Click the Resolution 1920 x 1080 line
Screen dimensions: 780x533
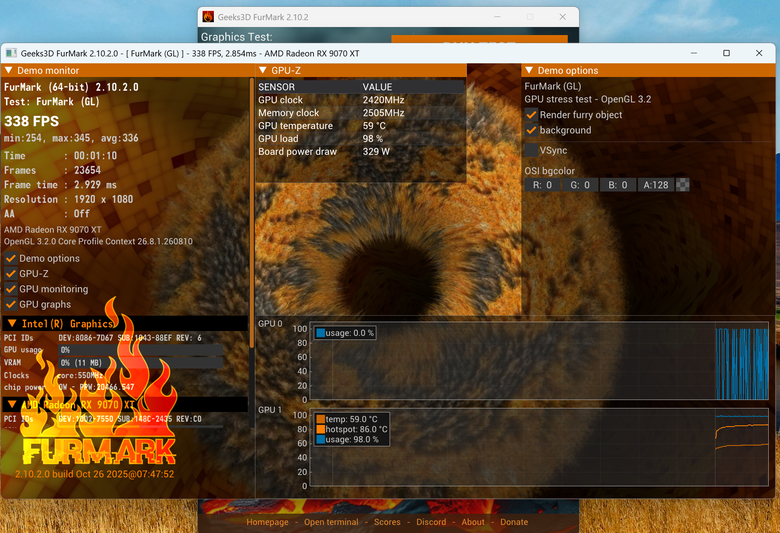tap(69, 199)
